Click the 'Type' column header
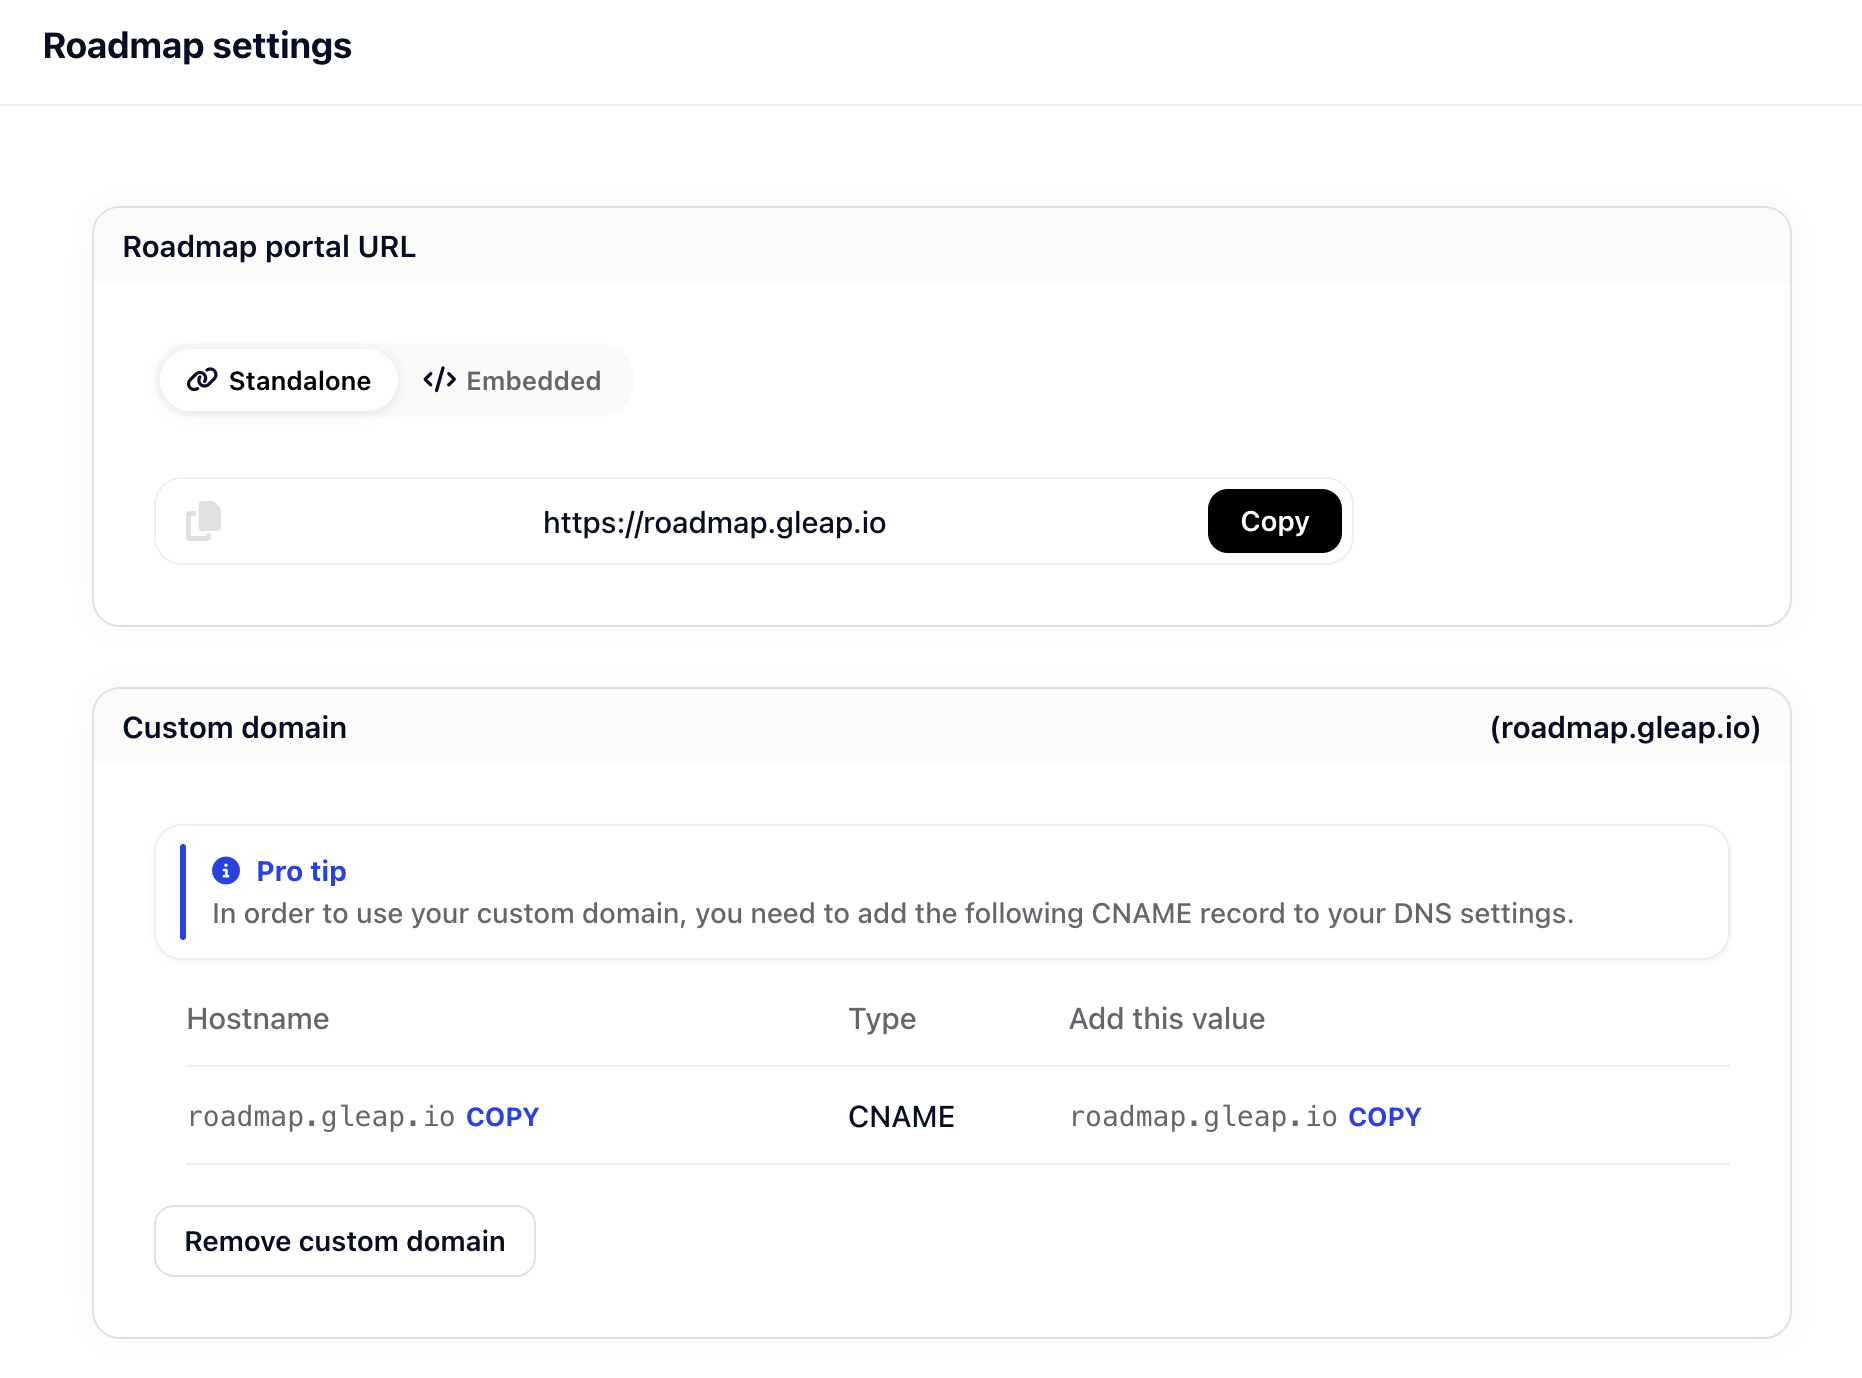1862x1378 pixels. tap(882, 1019)
